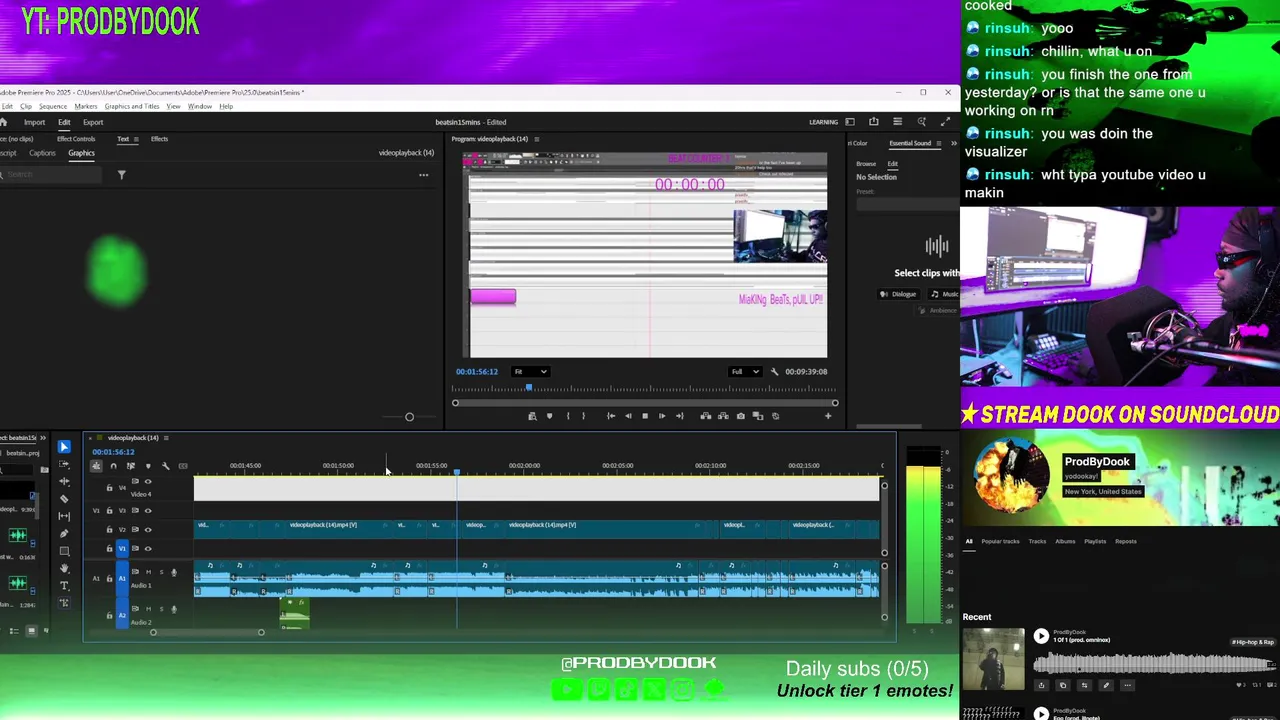
Task: Open the Graphics and Titles menu
Action: coord(132,106)
